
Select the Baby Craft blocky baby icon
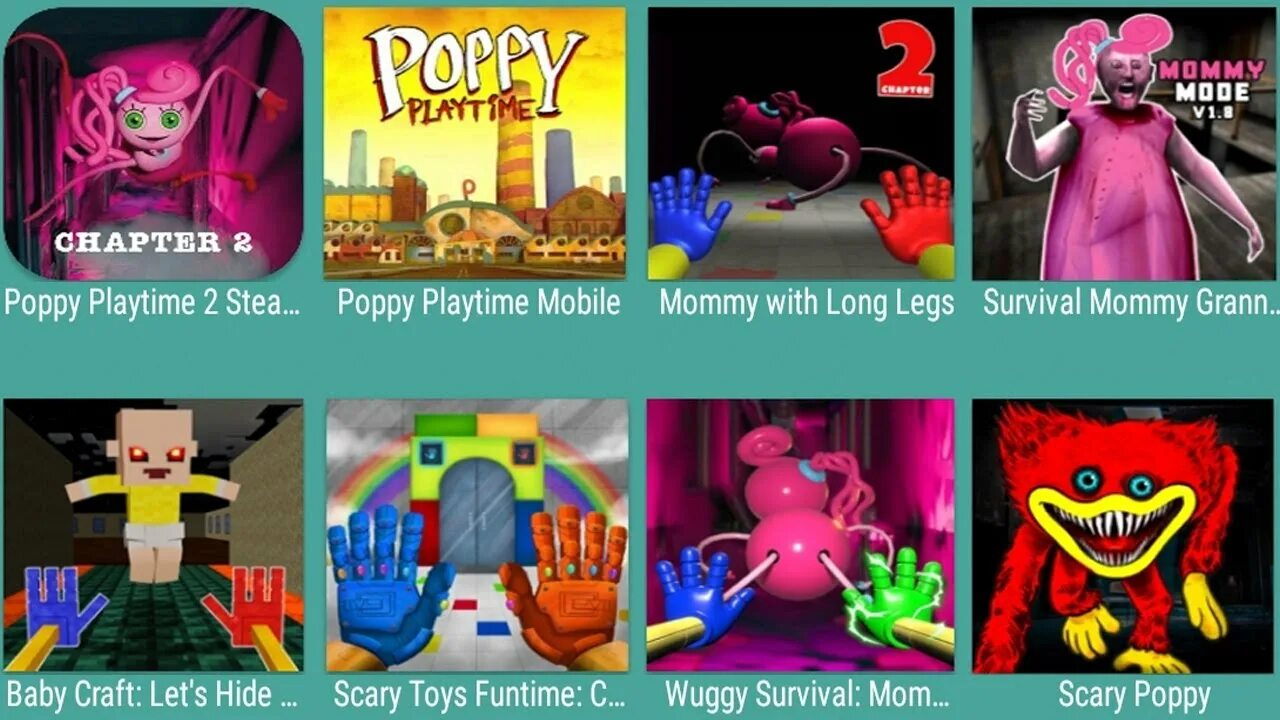[153, 535]
